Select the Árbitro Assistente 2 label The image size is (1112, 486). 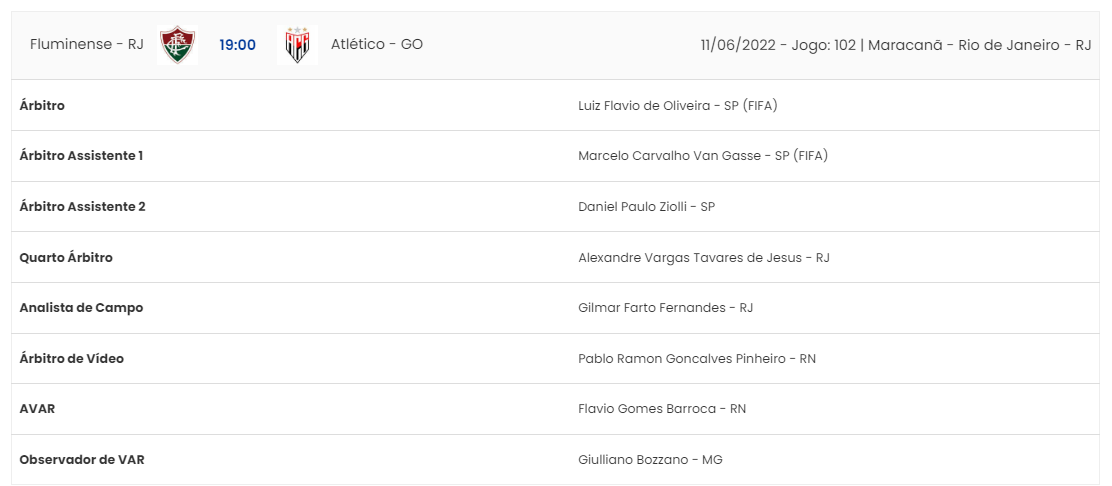pyautogui.click(x=83, y=206)
